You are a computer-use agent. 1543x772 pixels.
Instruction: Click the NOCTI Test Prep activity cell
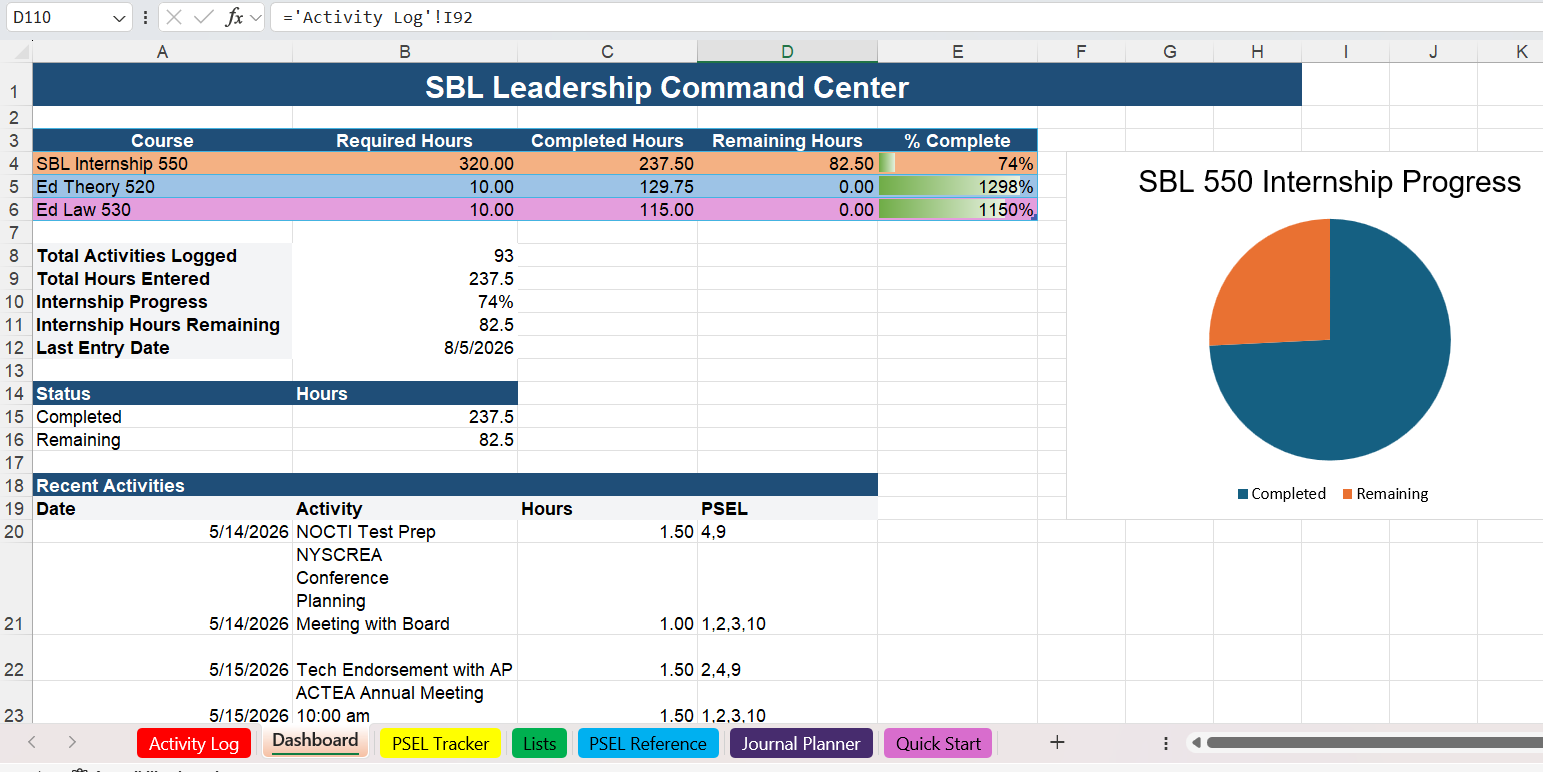tap(405, 532)
